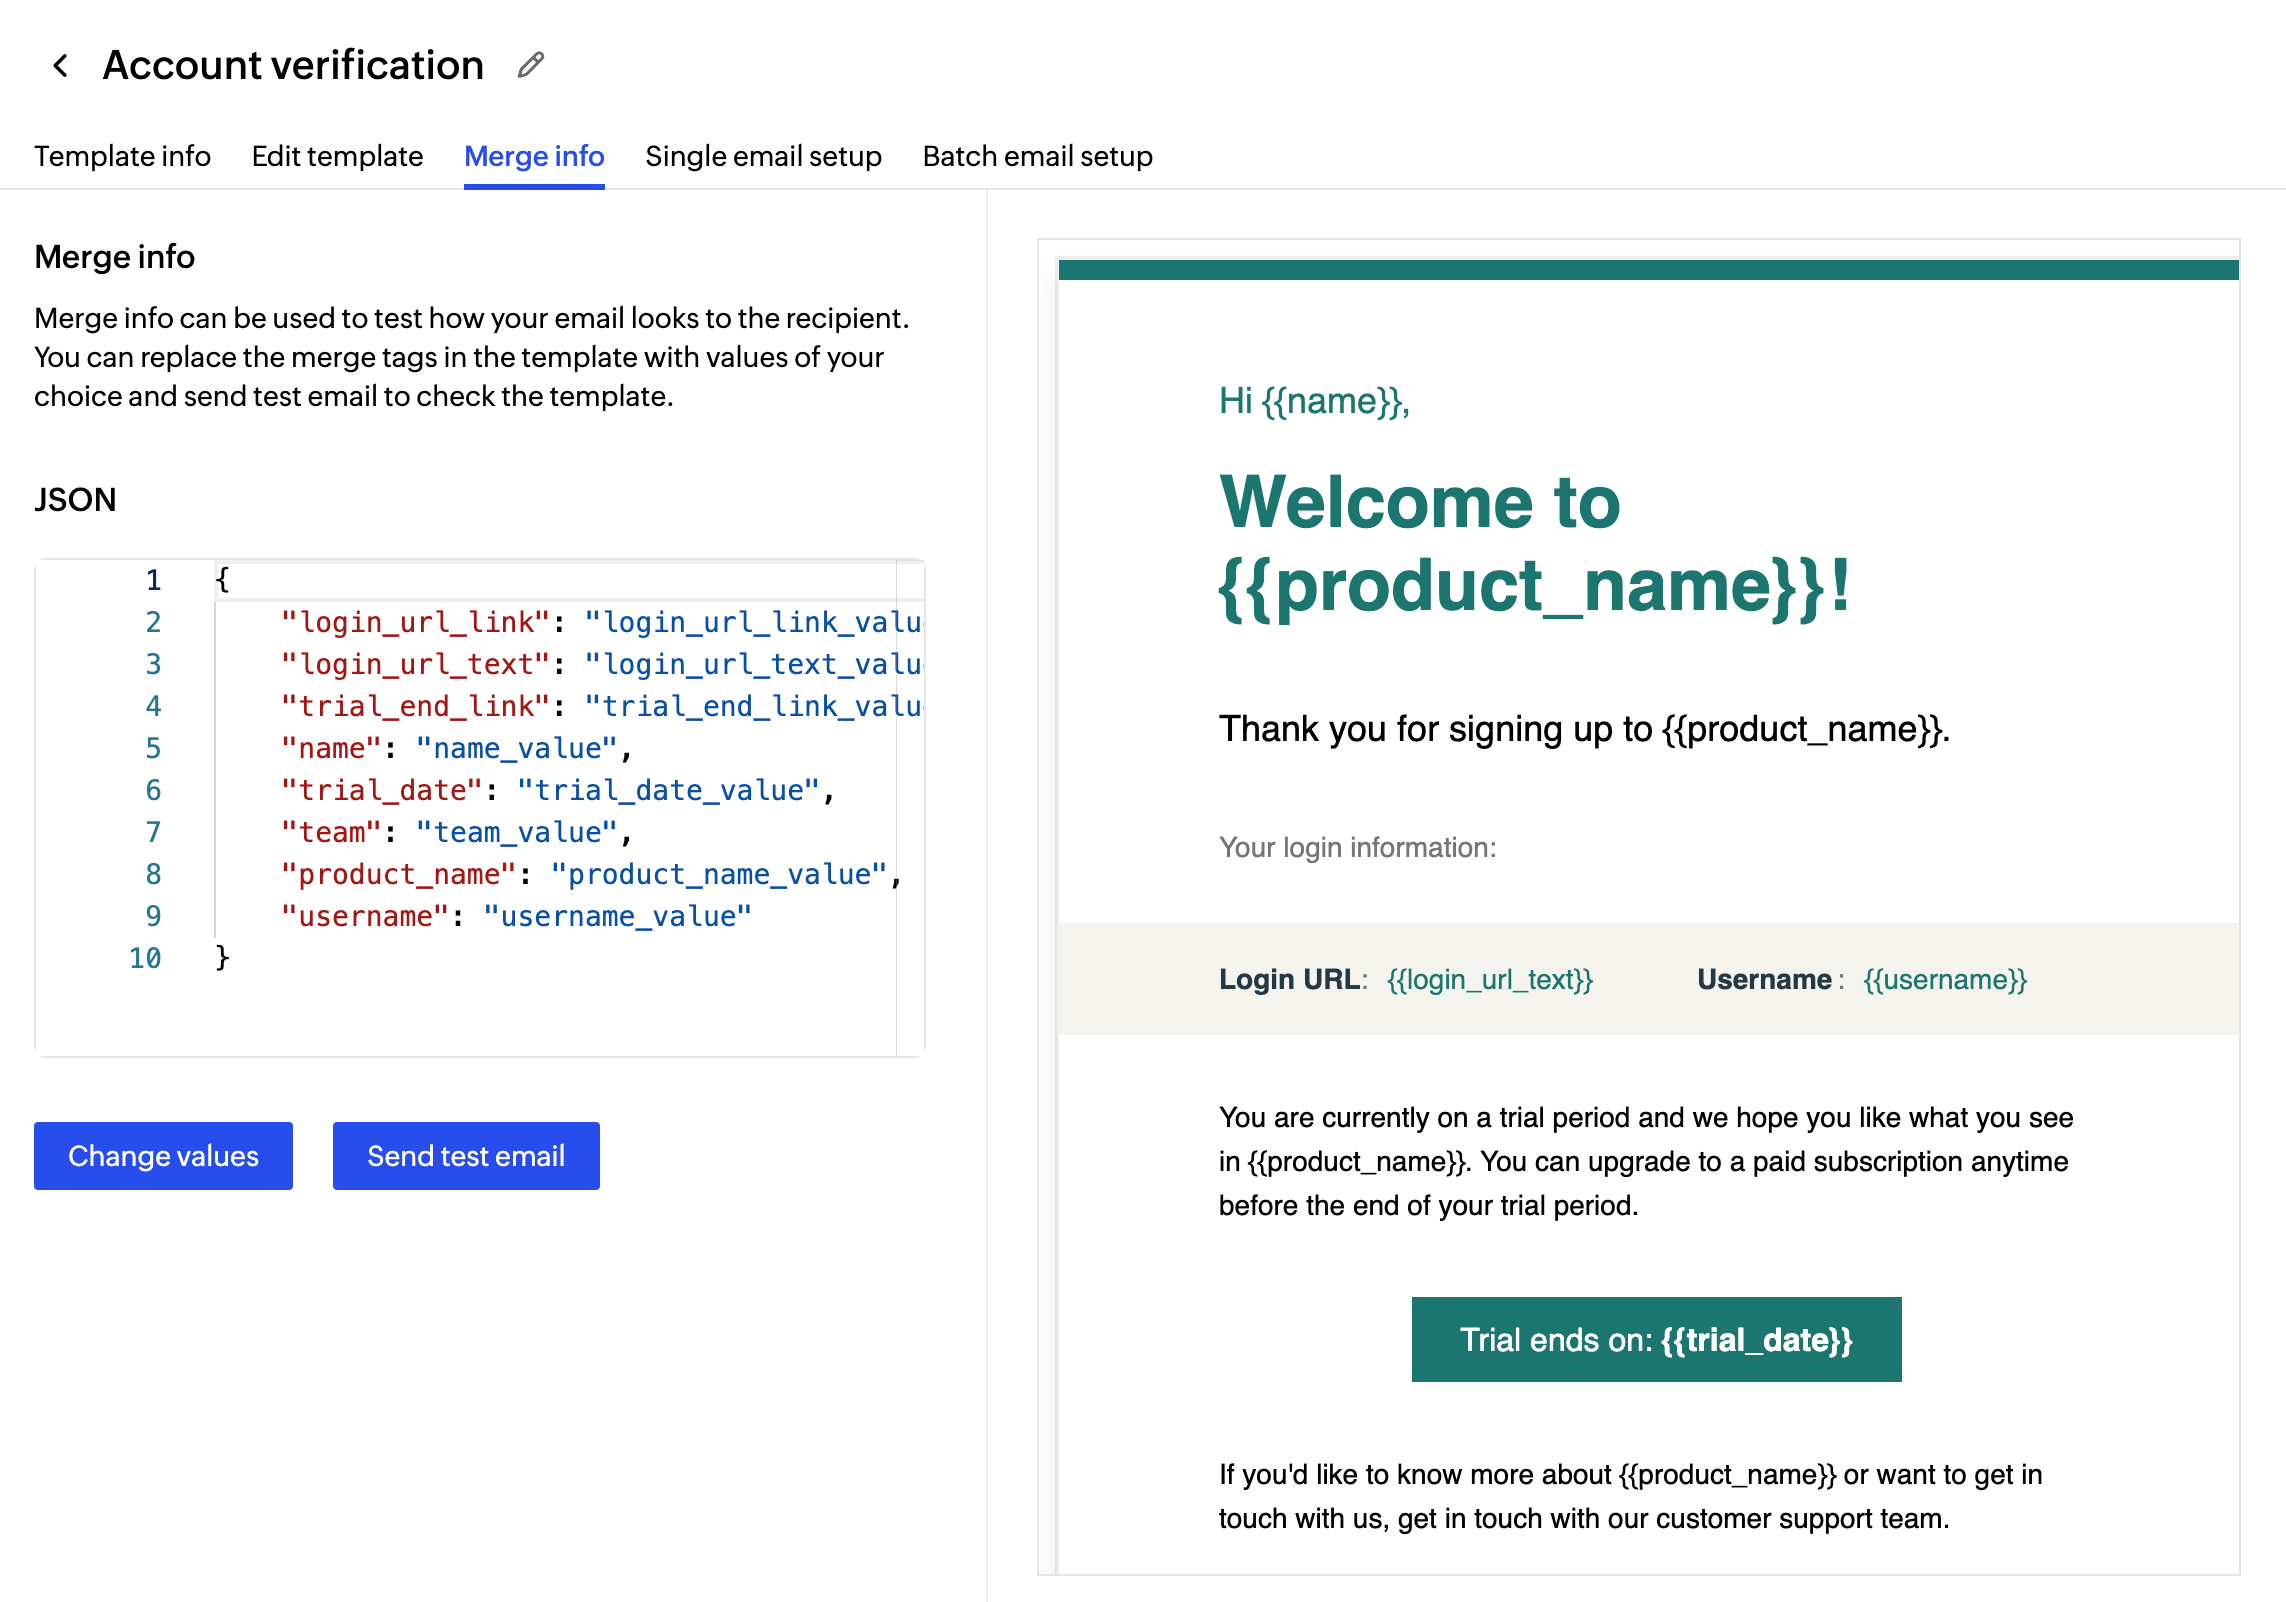The height and width of the screenshot is (1602, 2286).
Task: Go to Batch email setup tab
Action: pos(1037,156)
